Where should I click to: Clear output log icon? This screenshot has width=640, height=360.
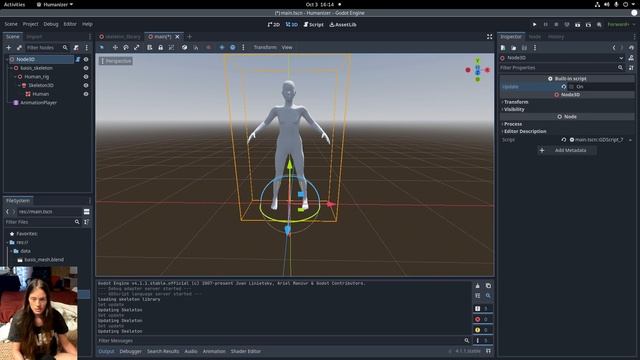(x=478, y=286)
